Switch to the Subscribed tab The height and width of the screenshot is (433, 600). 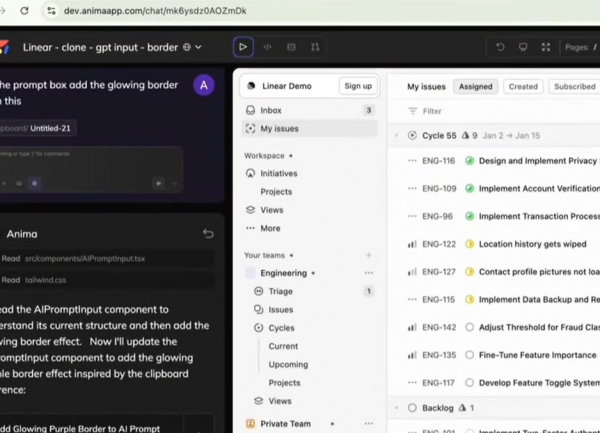(x=574, y=87)
